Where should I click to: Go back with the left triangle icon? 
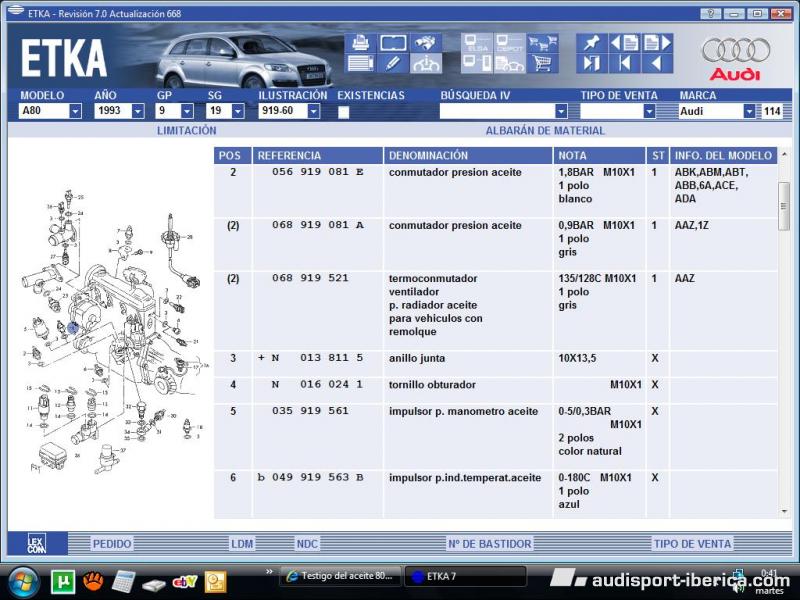pos(657,63)
